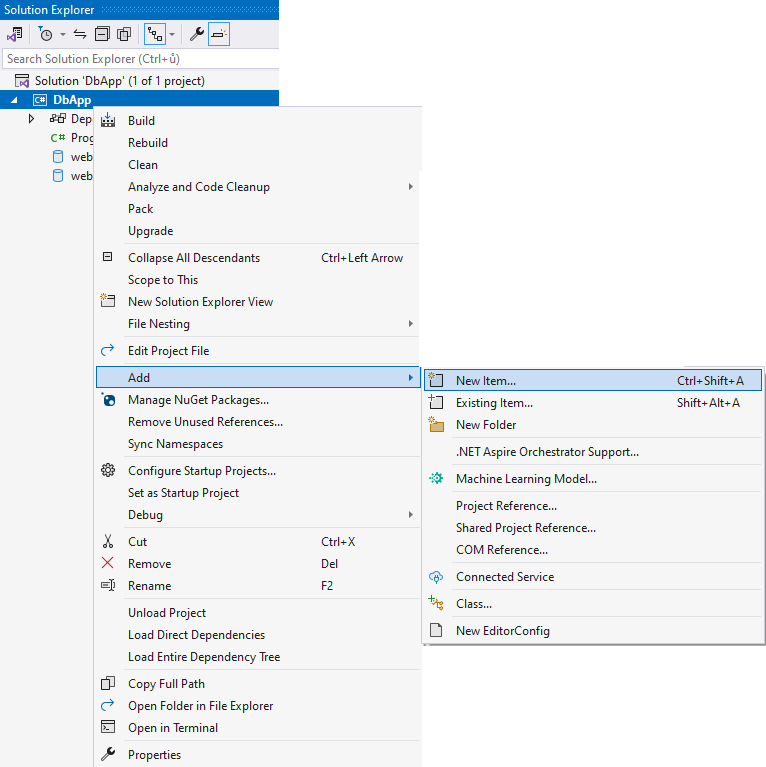The image size is (766, 767).
Task: Open Manage NuGet Packages
Action: (x=258, y=400)
